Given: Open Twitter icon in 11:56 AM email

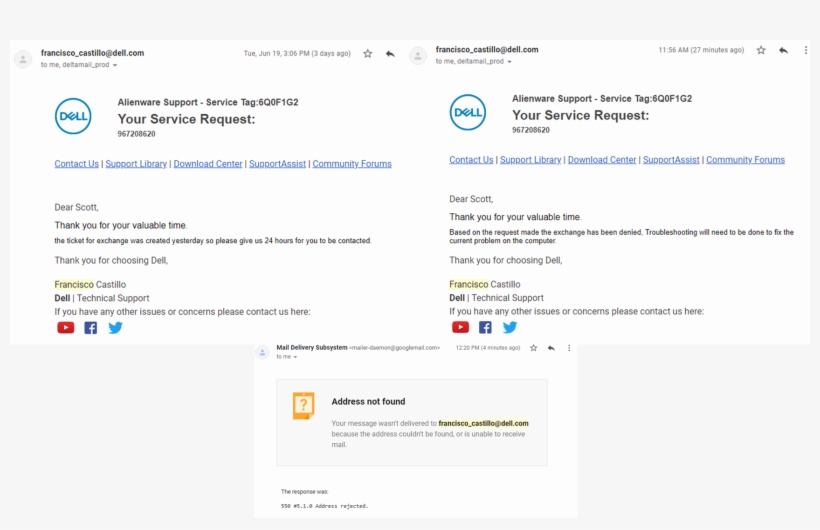Looking at the screenshot, I should point(510,327).
